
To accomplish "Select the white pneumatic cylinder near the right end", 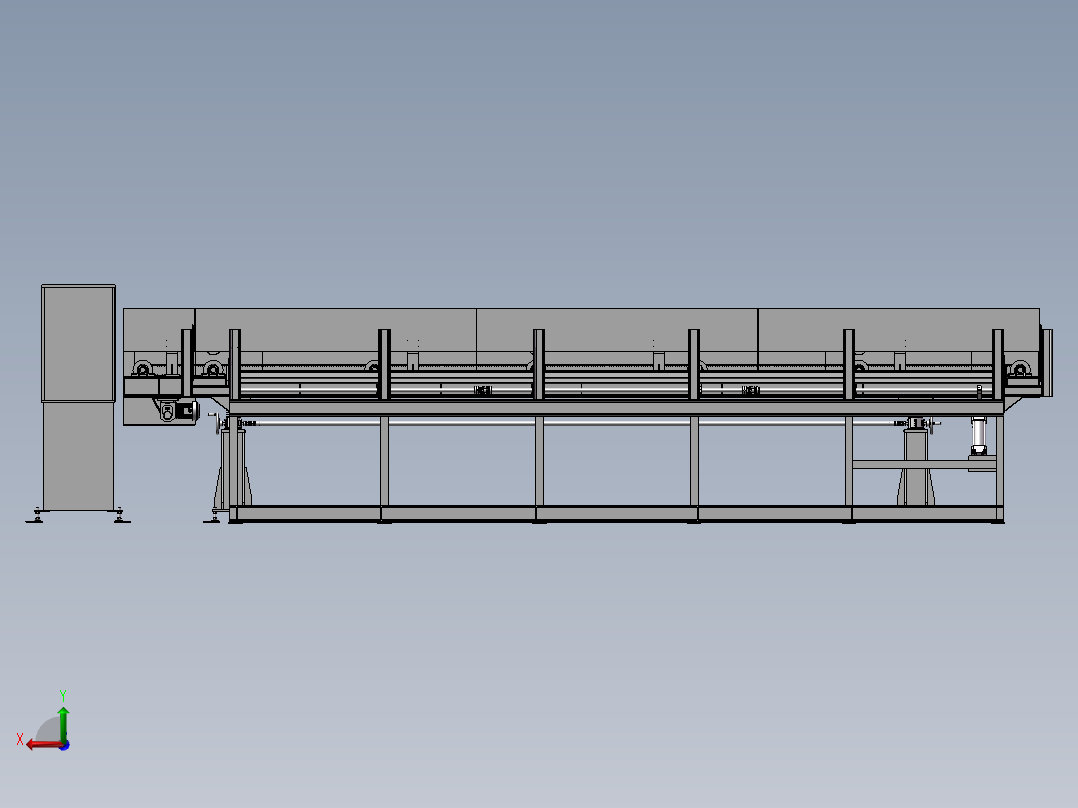I will click(978, 435).
